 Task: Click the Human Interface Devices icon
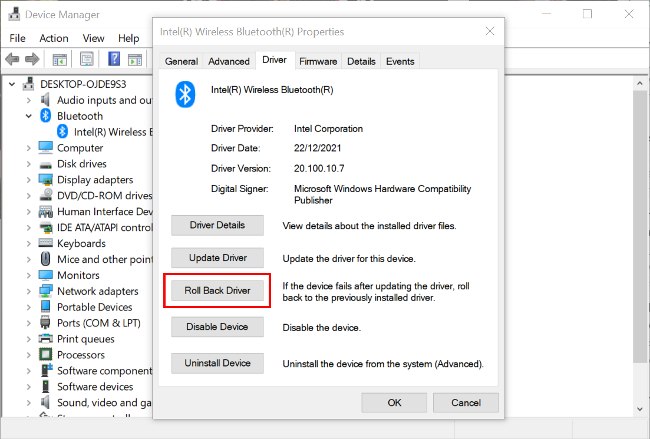coord(46,211)
